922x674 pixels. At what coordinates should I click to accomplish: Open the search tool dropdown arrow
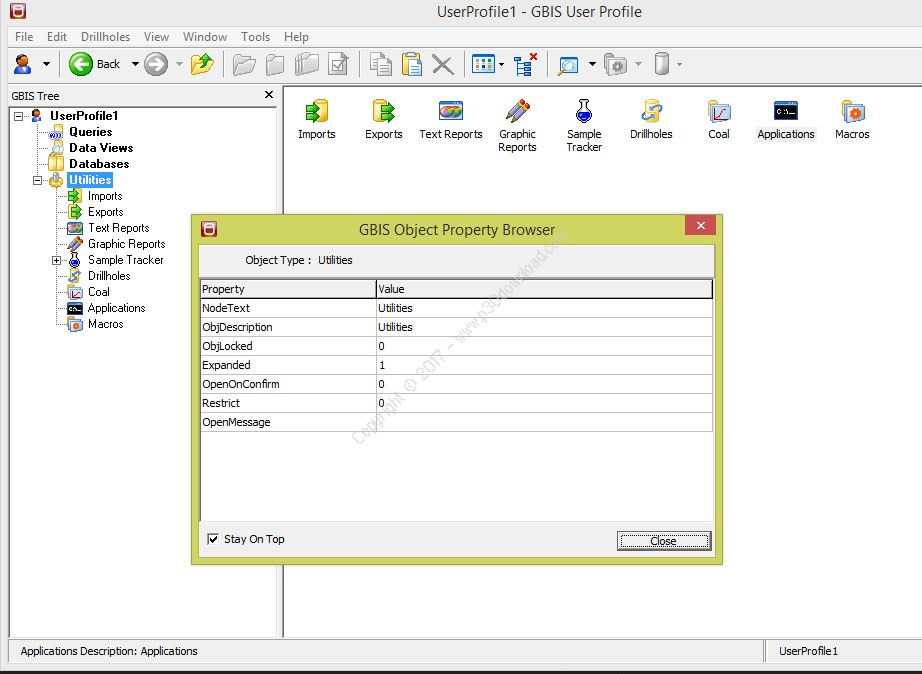pos(592,64)
